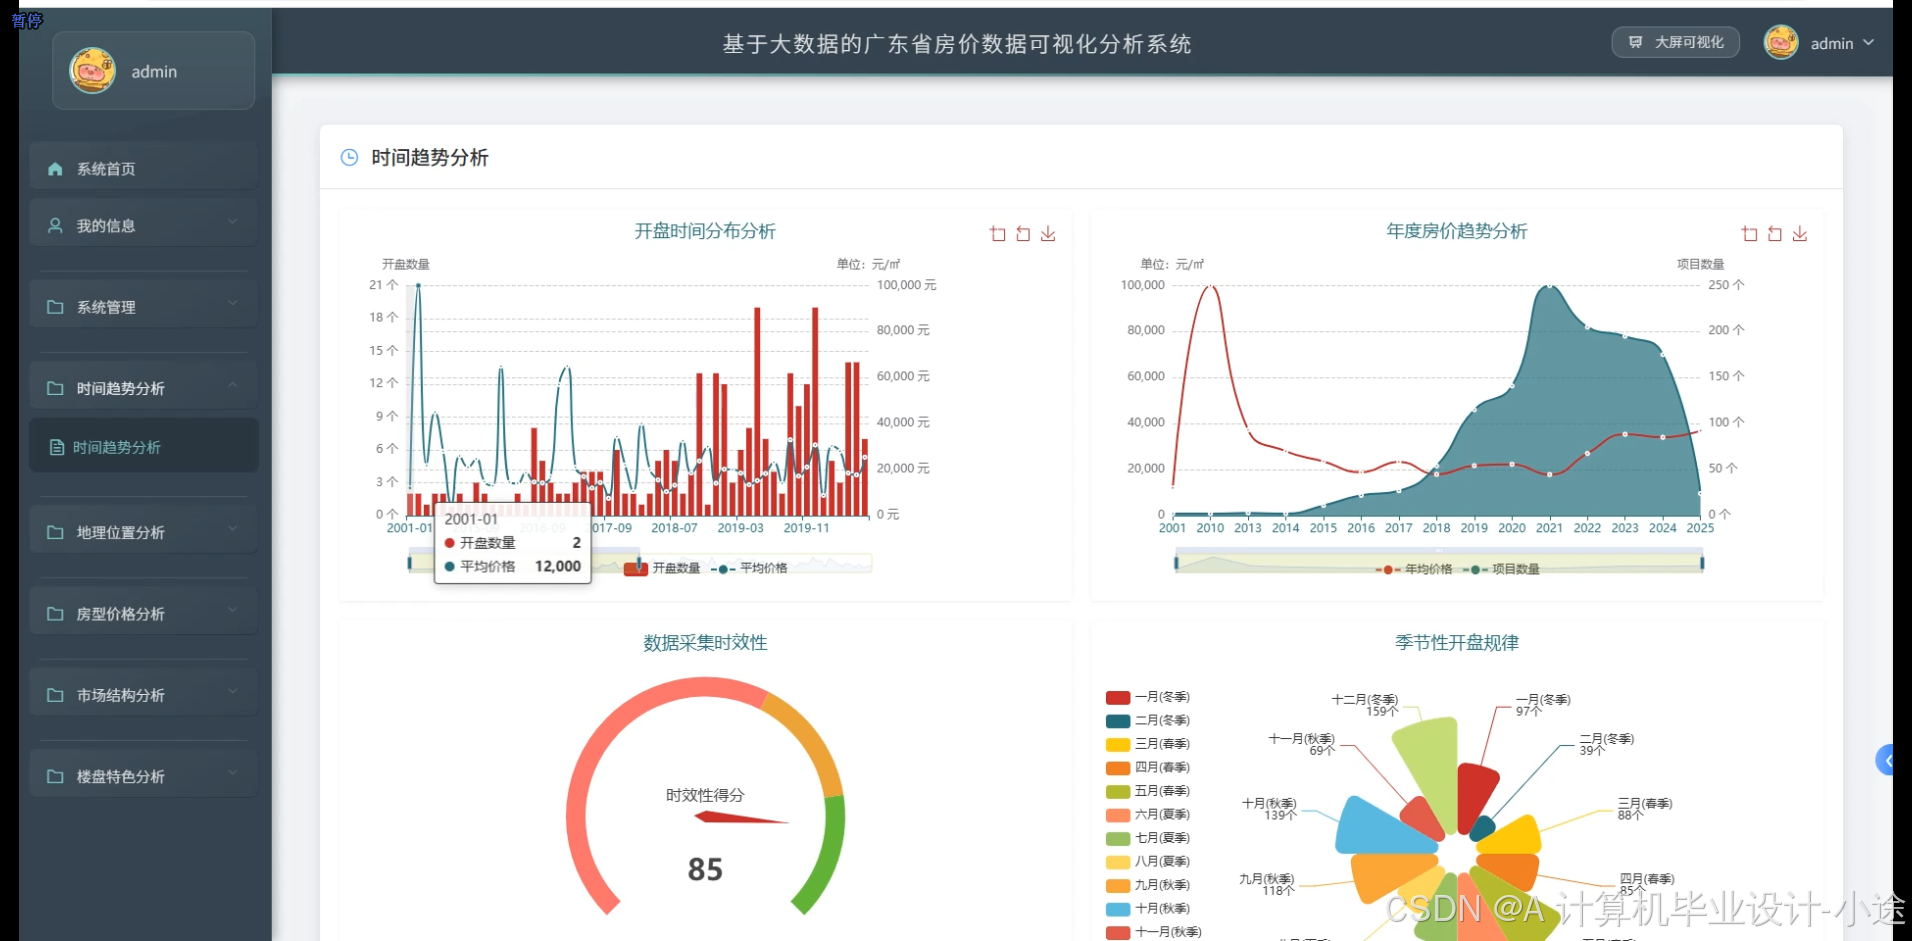
Task: Click the screen icon in 大屏可视化 button
Action: tap(1635, 42)
